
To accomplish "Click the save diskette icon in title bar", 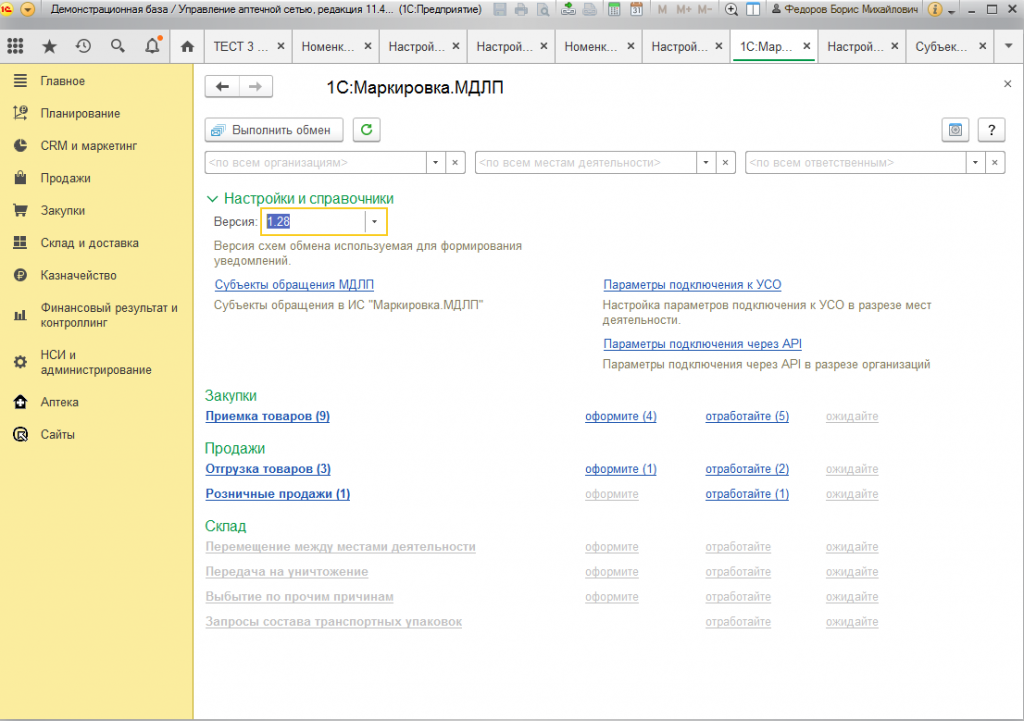I will (x=500, y=9).
